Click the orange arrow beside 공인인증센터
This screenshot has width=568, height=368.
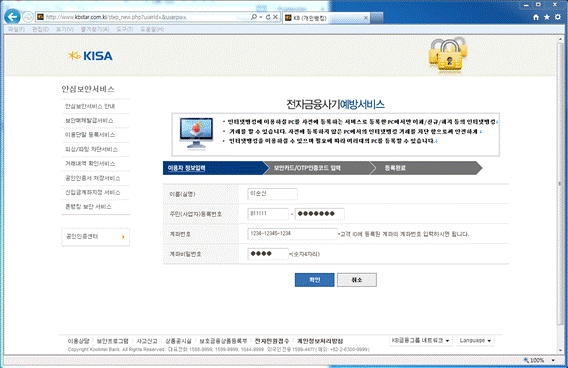click(123, 237)
